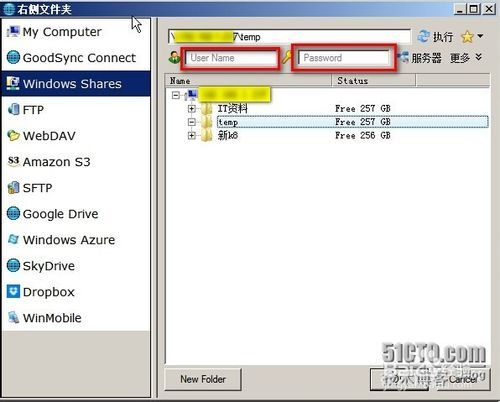Click the Windows Azure icon
The height and width of the screenshot is (402, 500).
point(13,239)
